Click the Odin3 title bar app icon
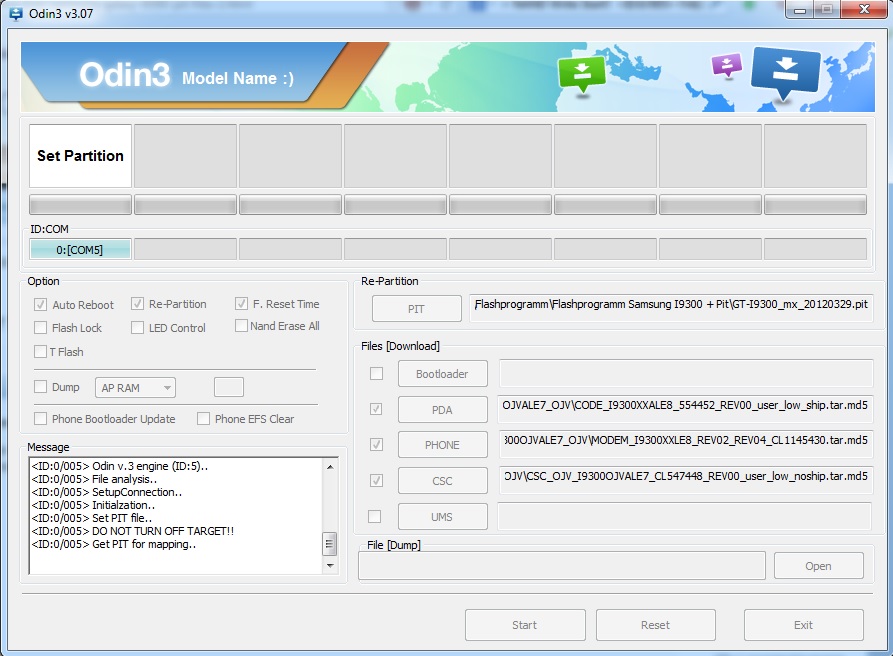 point(16,13)
